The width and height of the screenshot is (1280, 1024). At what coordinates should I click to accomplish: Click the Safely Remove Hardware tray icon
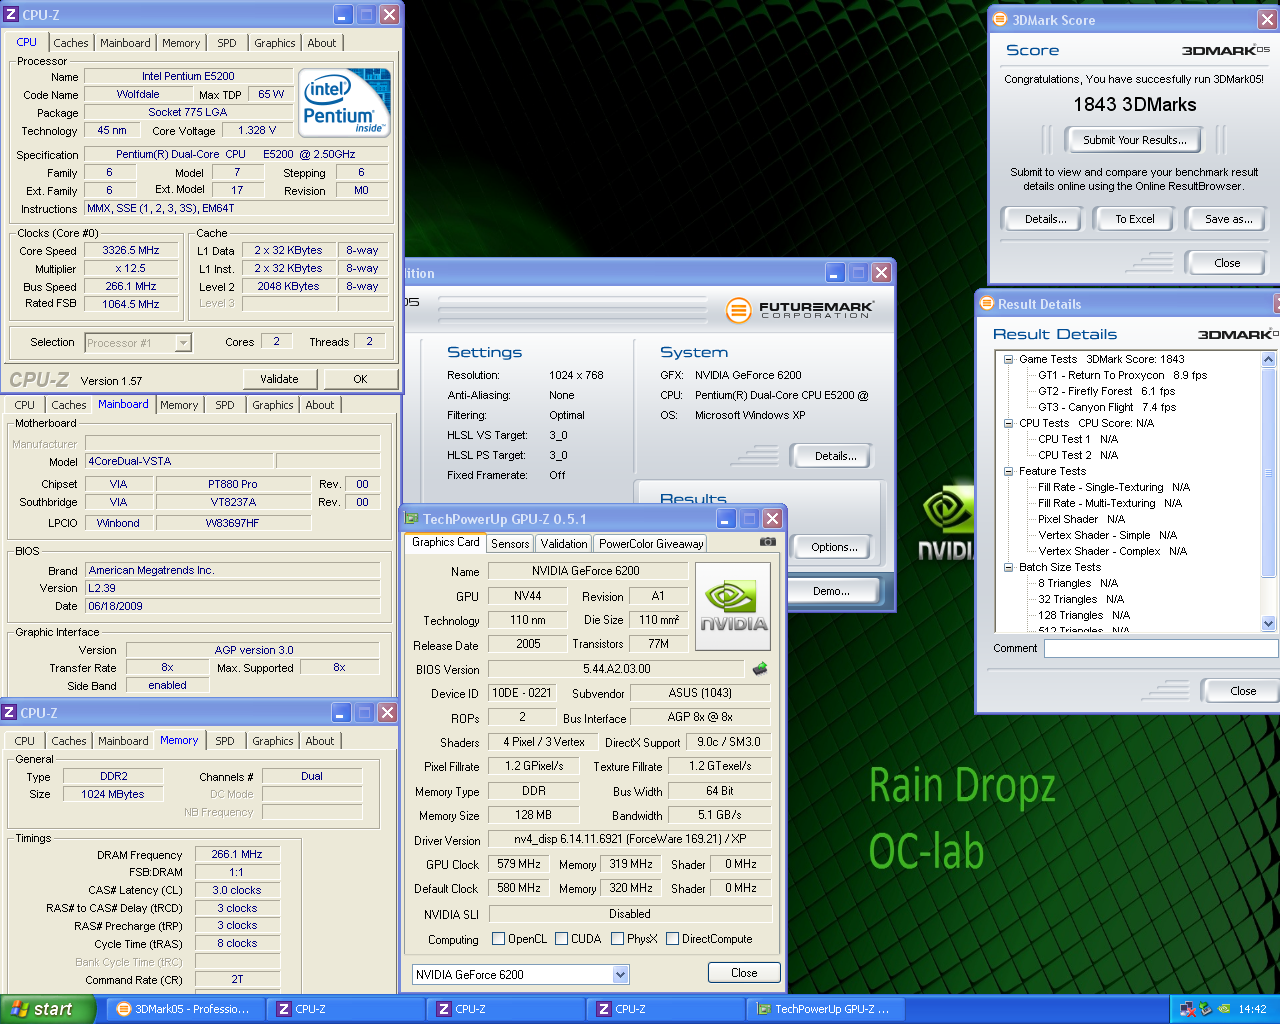pos(1206,1009)
